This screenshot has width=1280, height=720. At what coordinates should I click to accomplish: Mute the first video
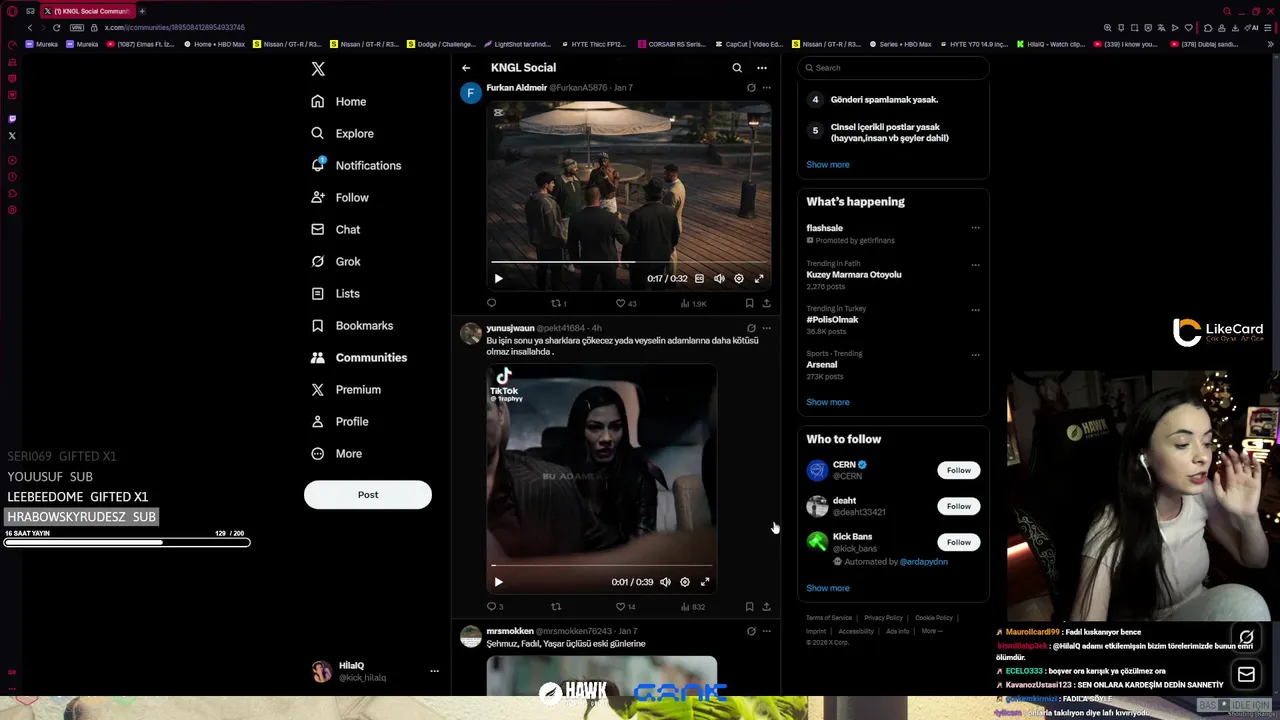click(x=719, y=279)
